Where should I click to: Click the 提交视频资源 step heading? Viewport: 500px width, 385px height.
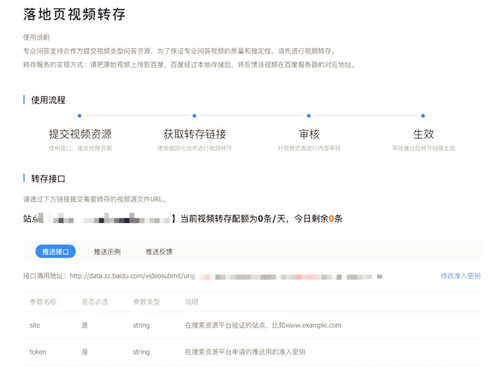point(80,134)
